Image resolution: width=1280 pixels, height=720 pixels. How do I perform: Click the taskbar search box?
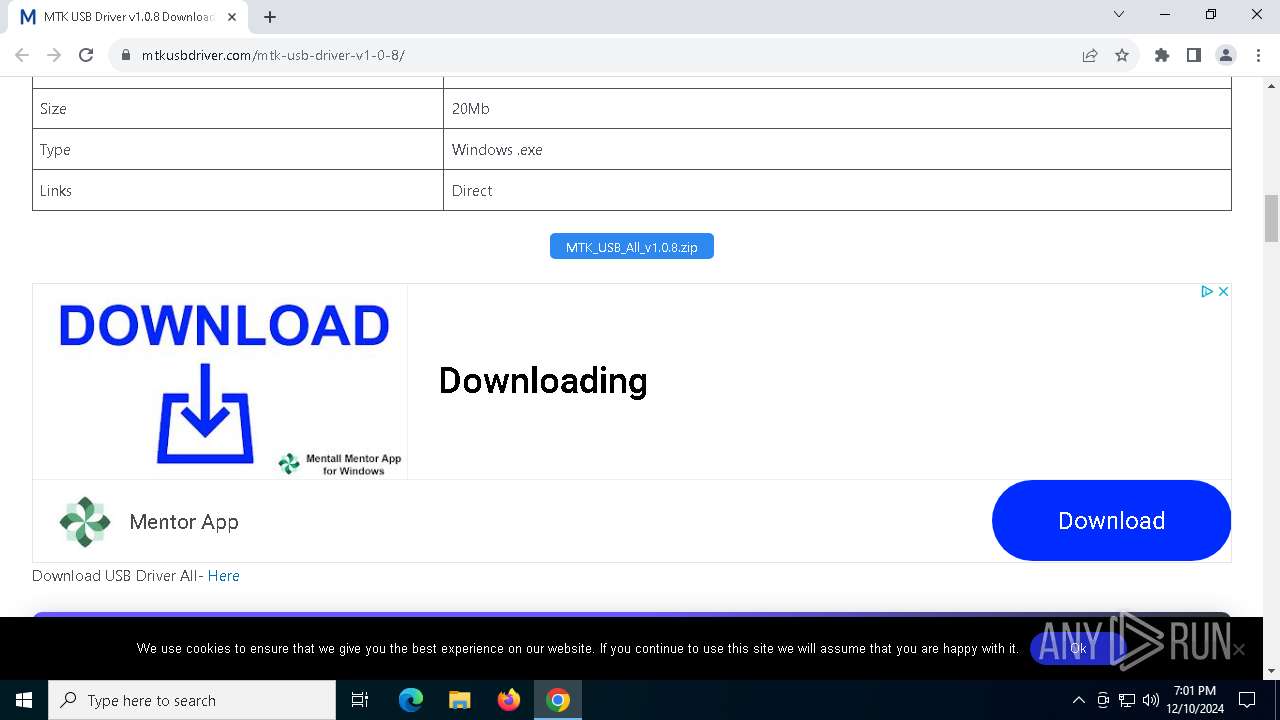click(192, 700)
